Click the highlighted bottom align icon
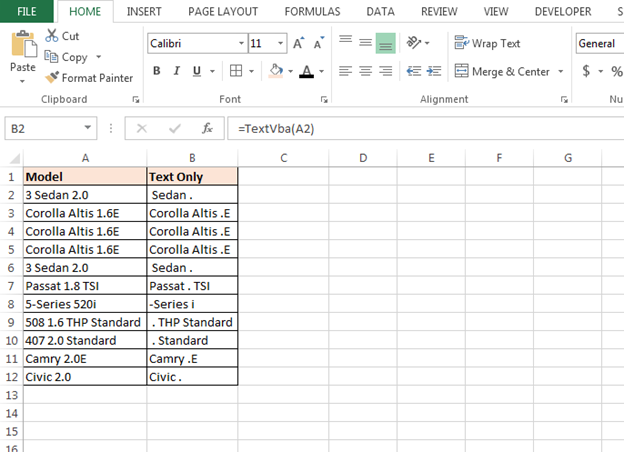This screenshot has width=624, height=452. pyautogui.click(x=385, y=43)
